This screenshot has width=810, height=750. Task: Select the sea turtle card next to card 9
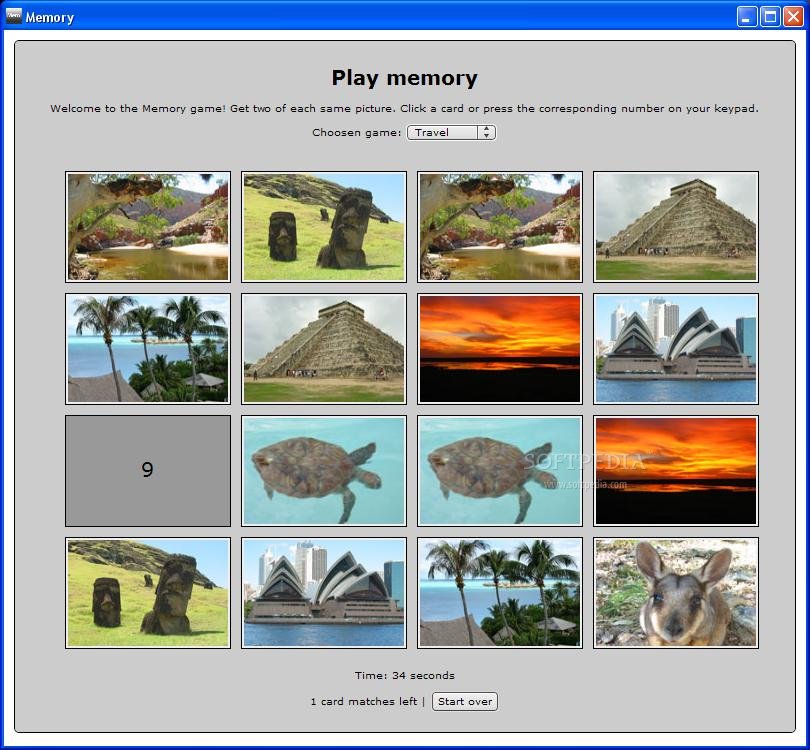click(x=324, y=471)
